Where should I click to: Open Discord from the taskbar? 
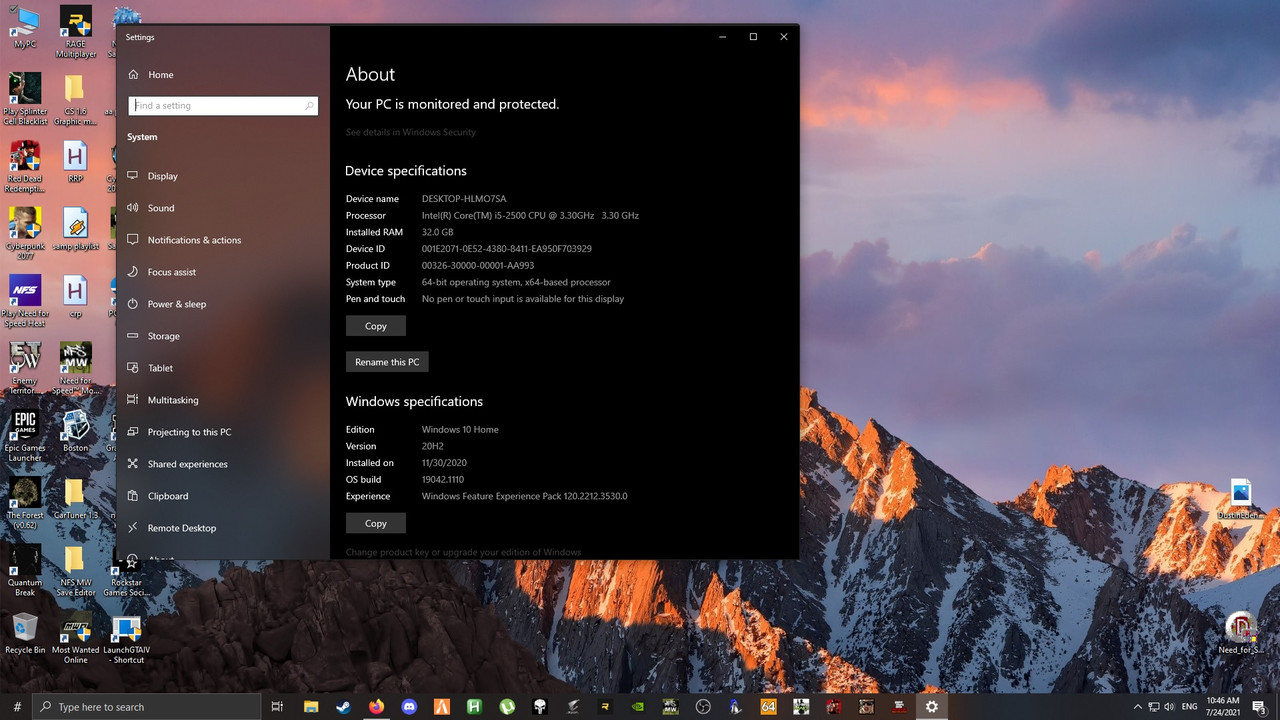coord(409,707)
